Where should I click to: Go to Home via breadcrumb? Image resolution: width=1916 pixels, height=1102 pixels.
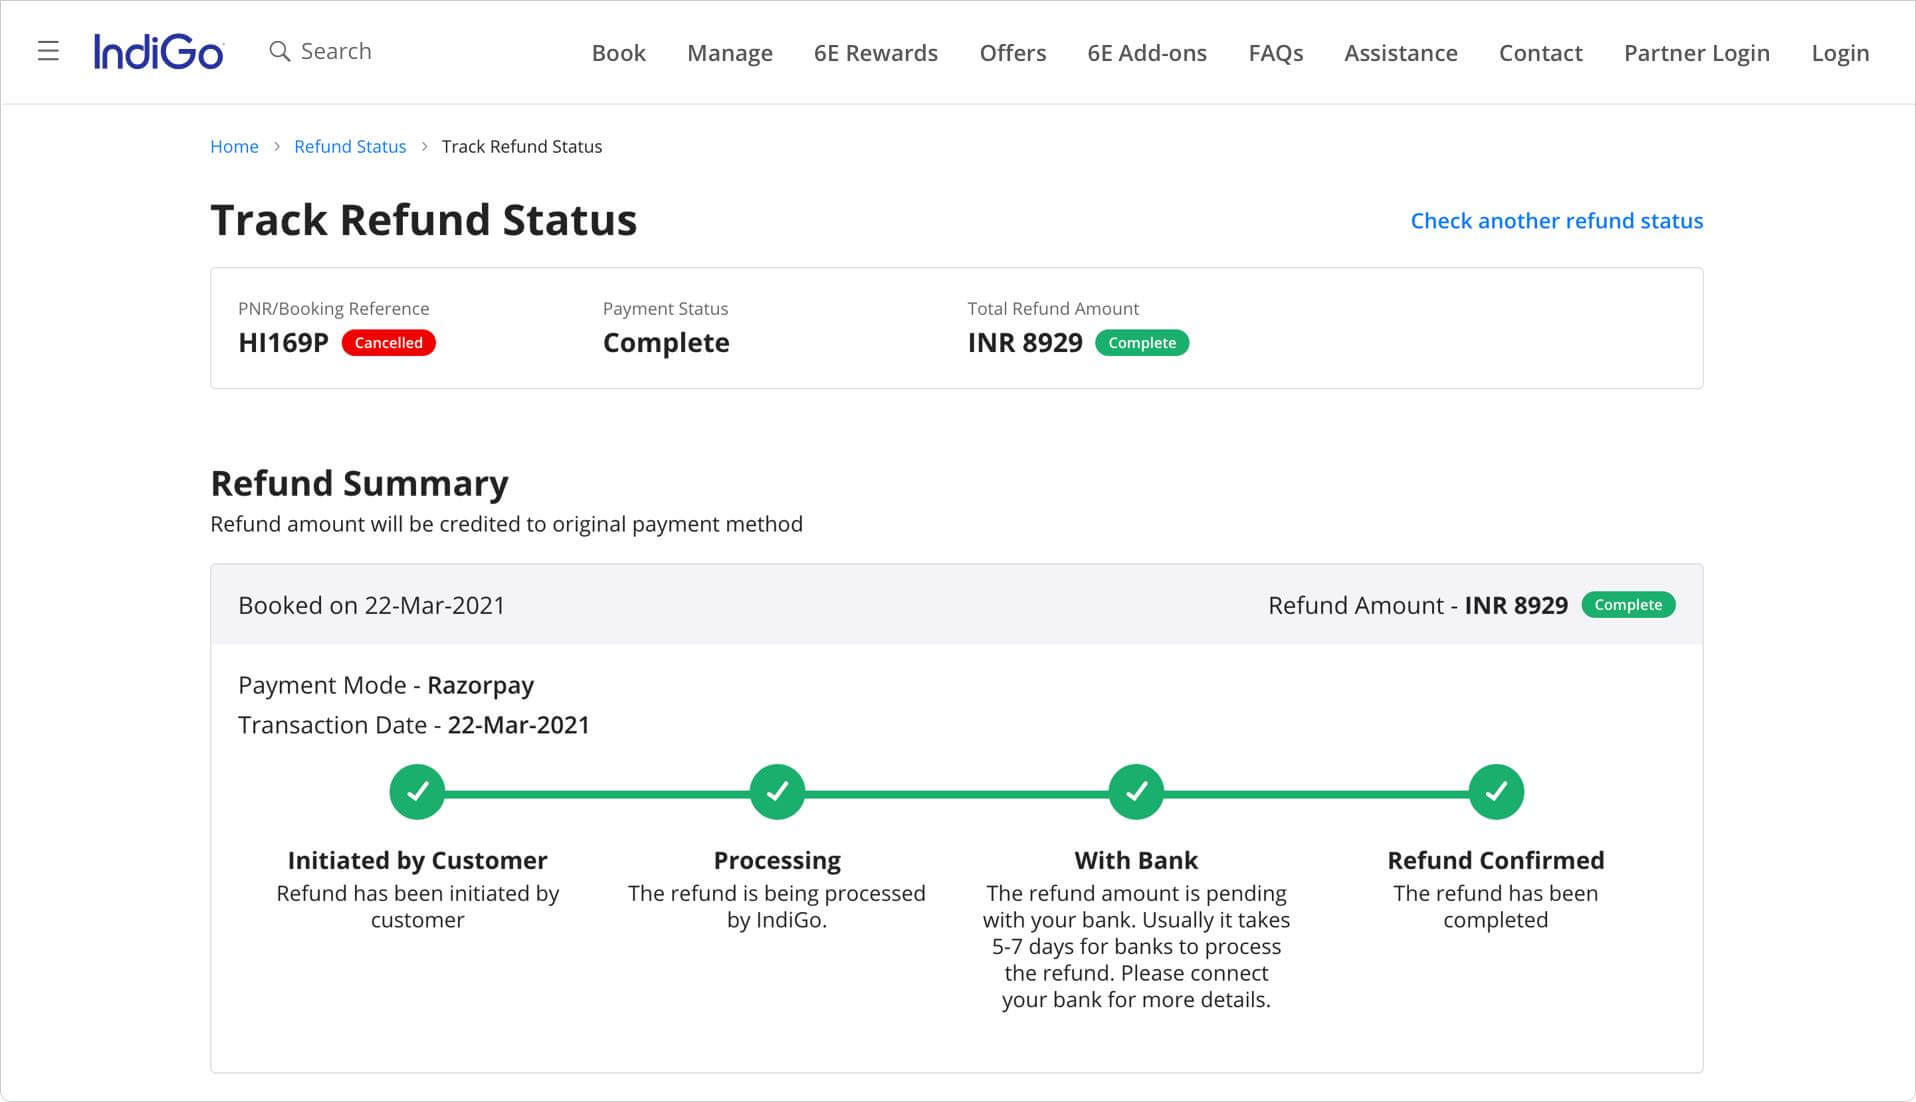(234, 147)
